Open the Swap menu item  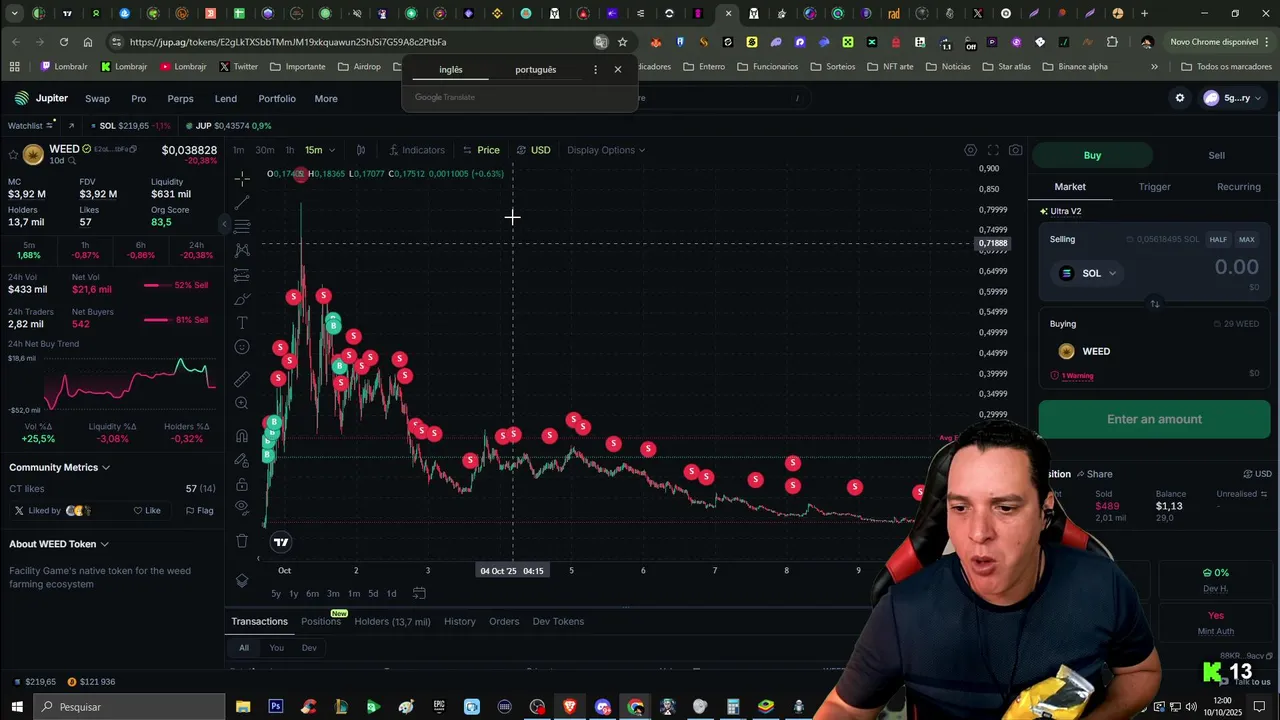coord(97,98)
